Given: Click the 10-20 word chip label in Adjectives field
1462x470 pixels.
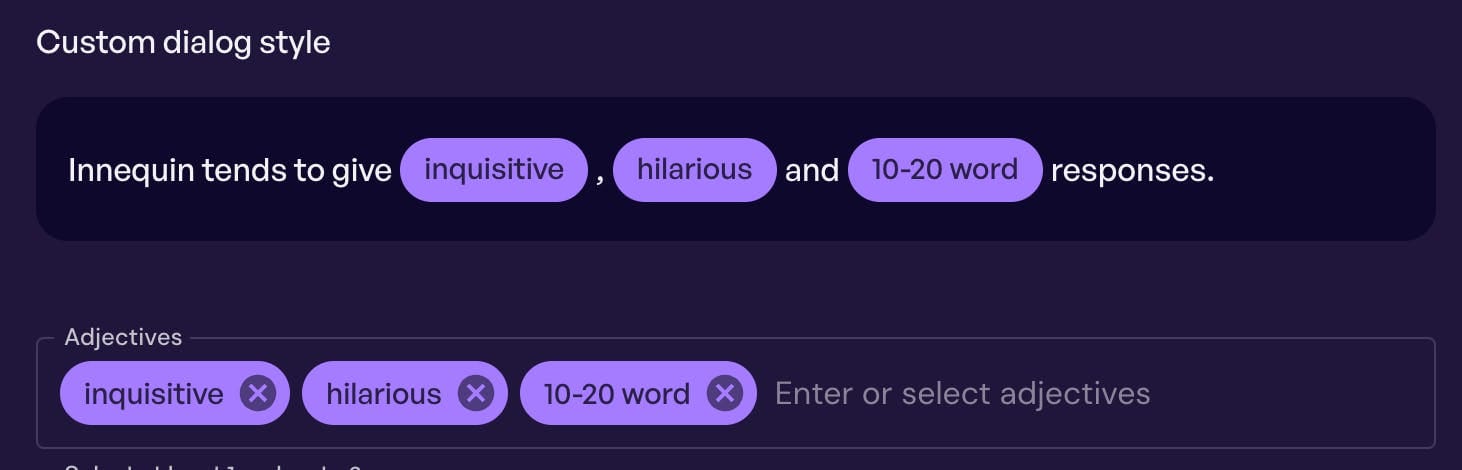Looking at the screenshot, I should point(616,394).
